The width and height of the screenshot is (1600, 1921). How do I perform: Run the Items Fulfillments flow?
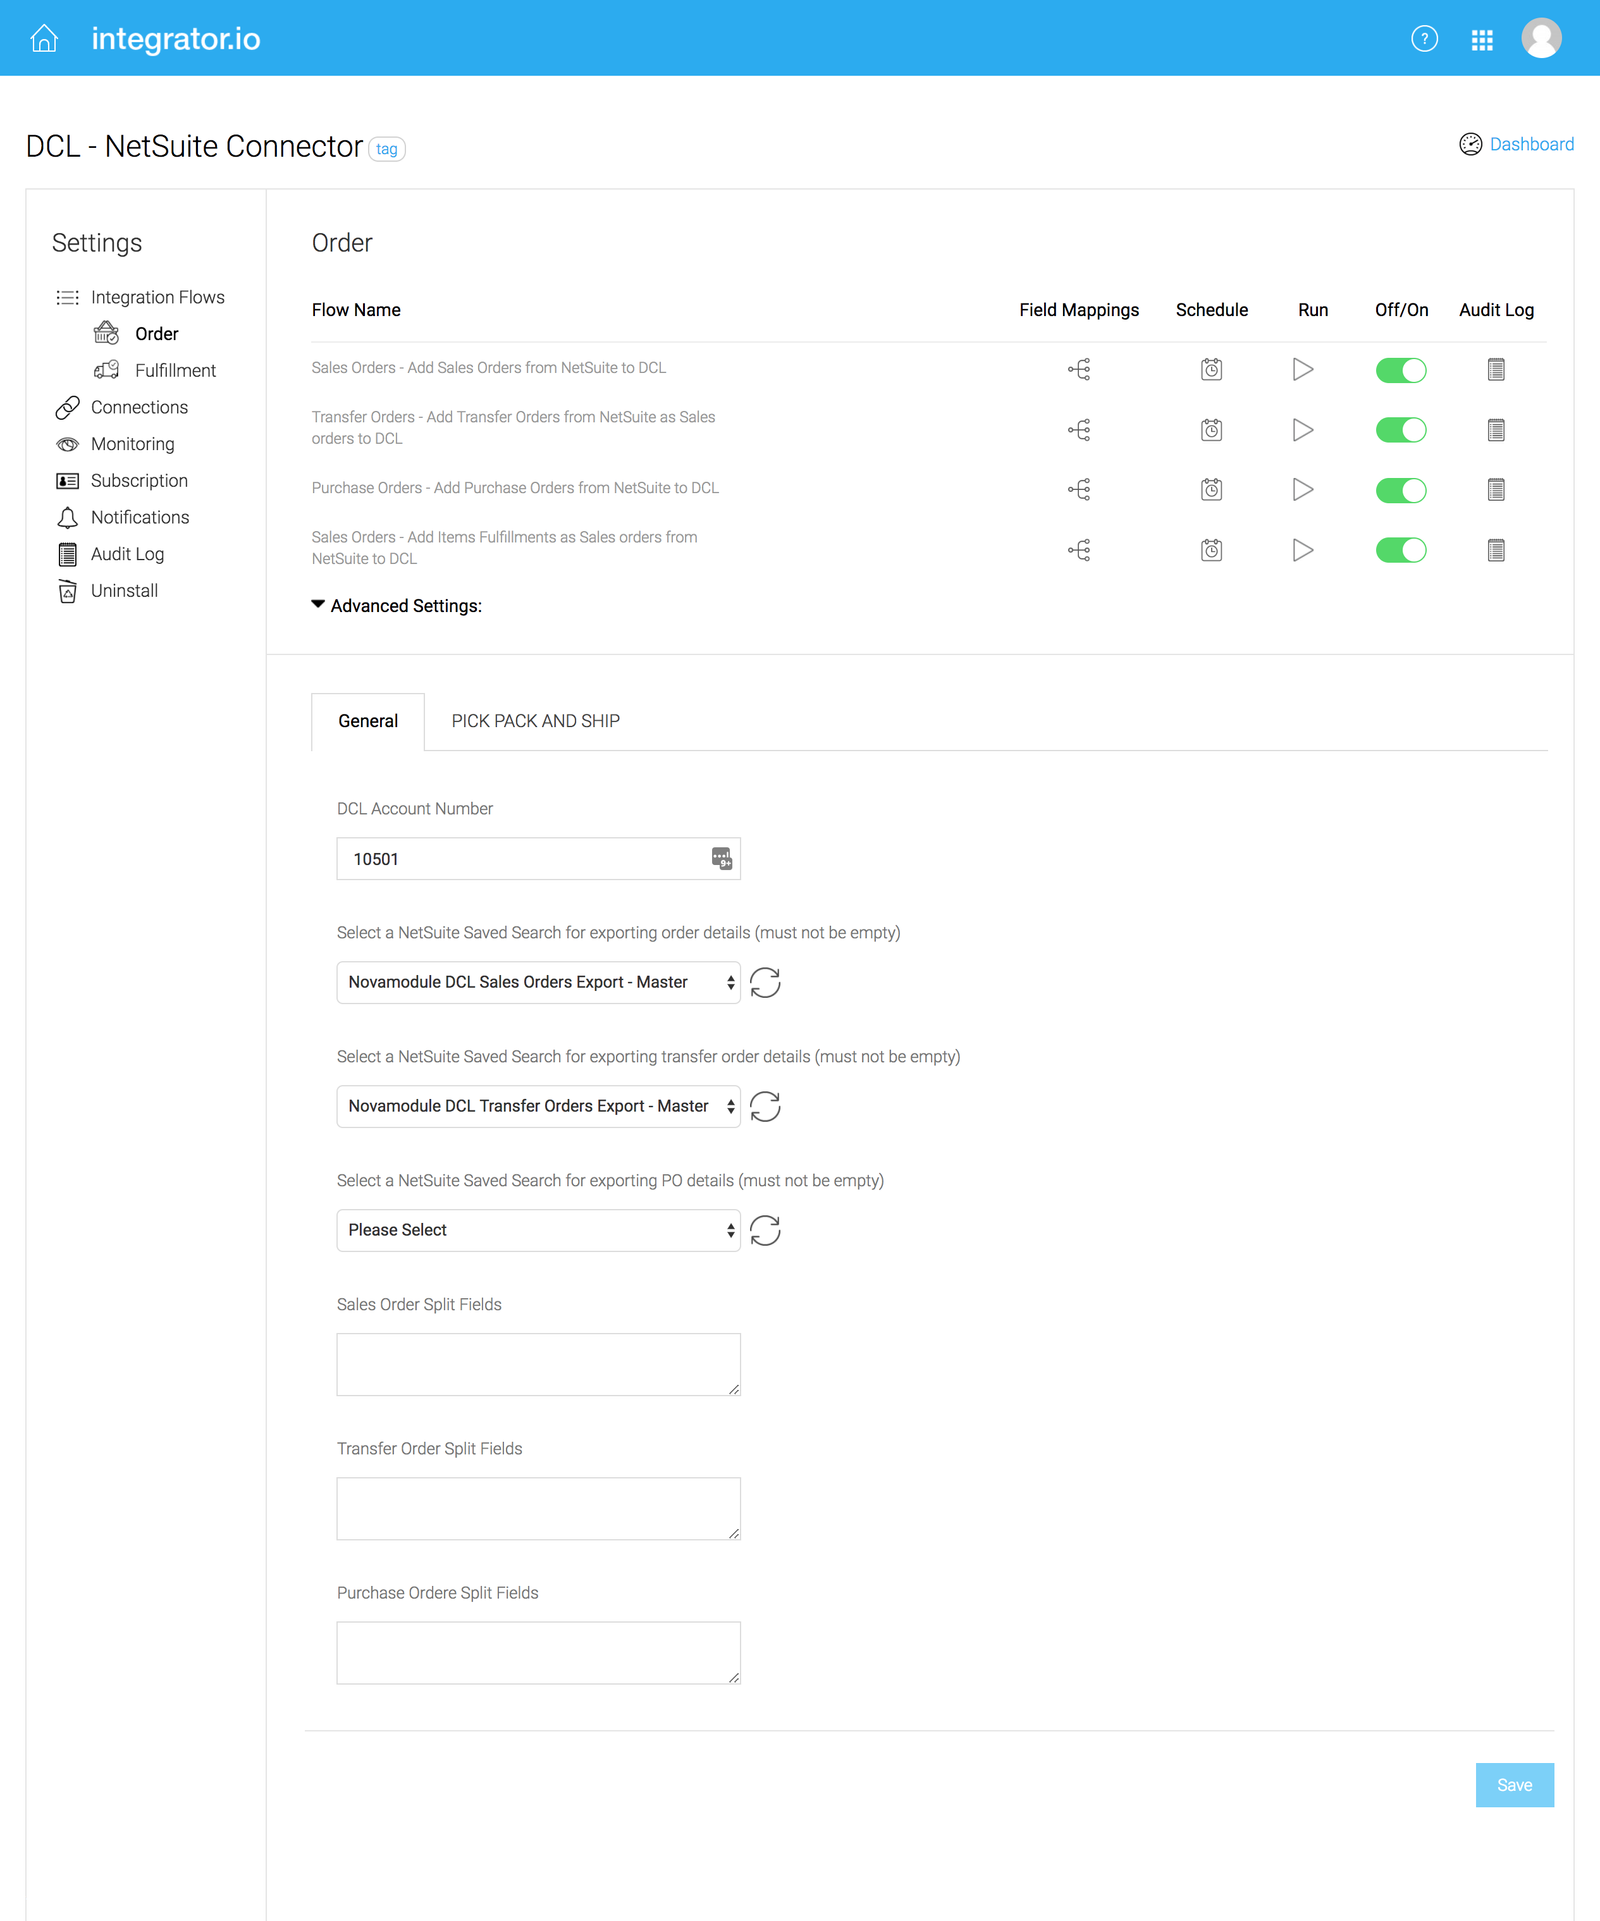(x=1302, y=550)
